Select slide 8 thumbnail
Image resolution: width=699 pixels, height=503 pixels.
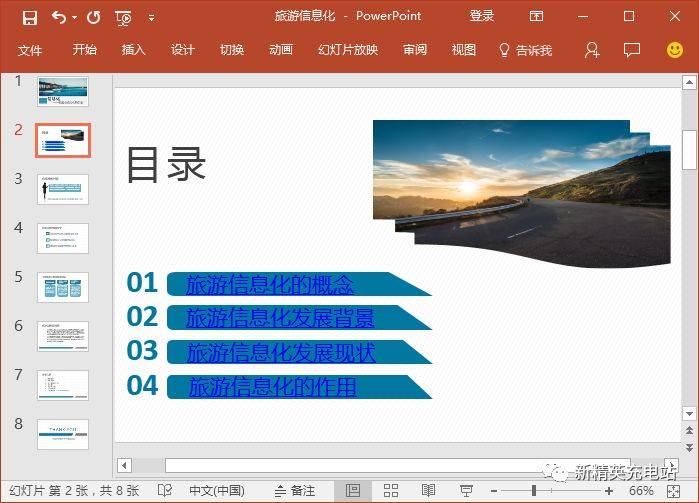click(x=63, y=434)
